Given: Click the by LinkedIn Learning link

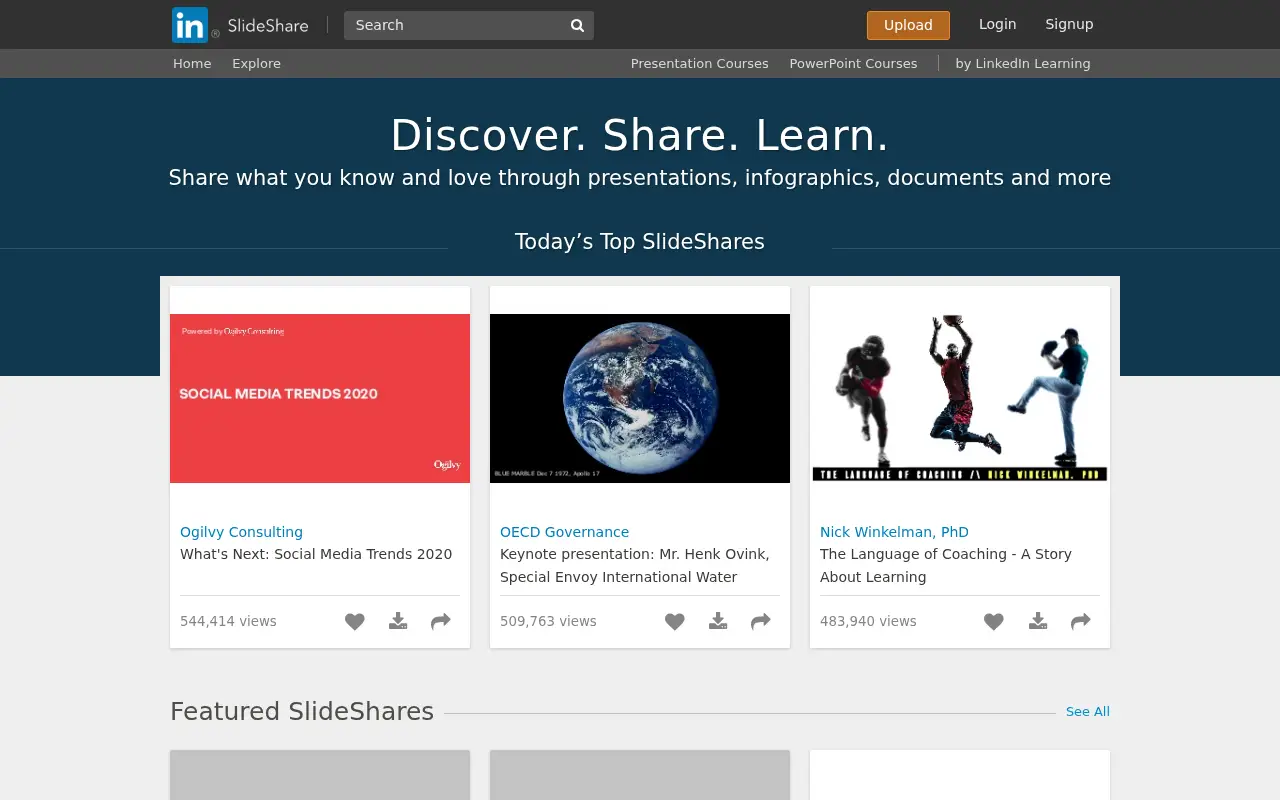Looking at the screenshot, I should tap(1023, 63).
